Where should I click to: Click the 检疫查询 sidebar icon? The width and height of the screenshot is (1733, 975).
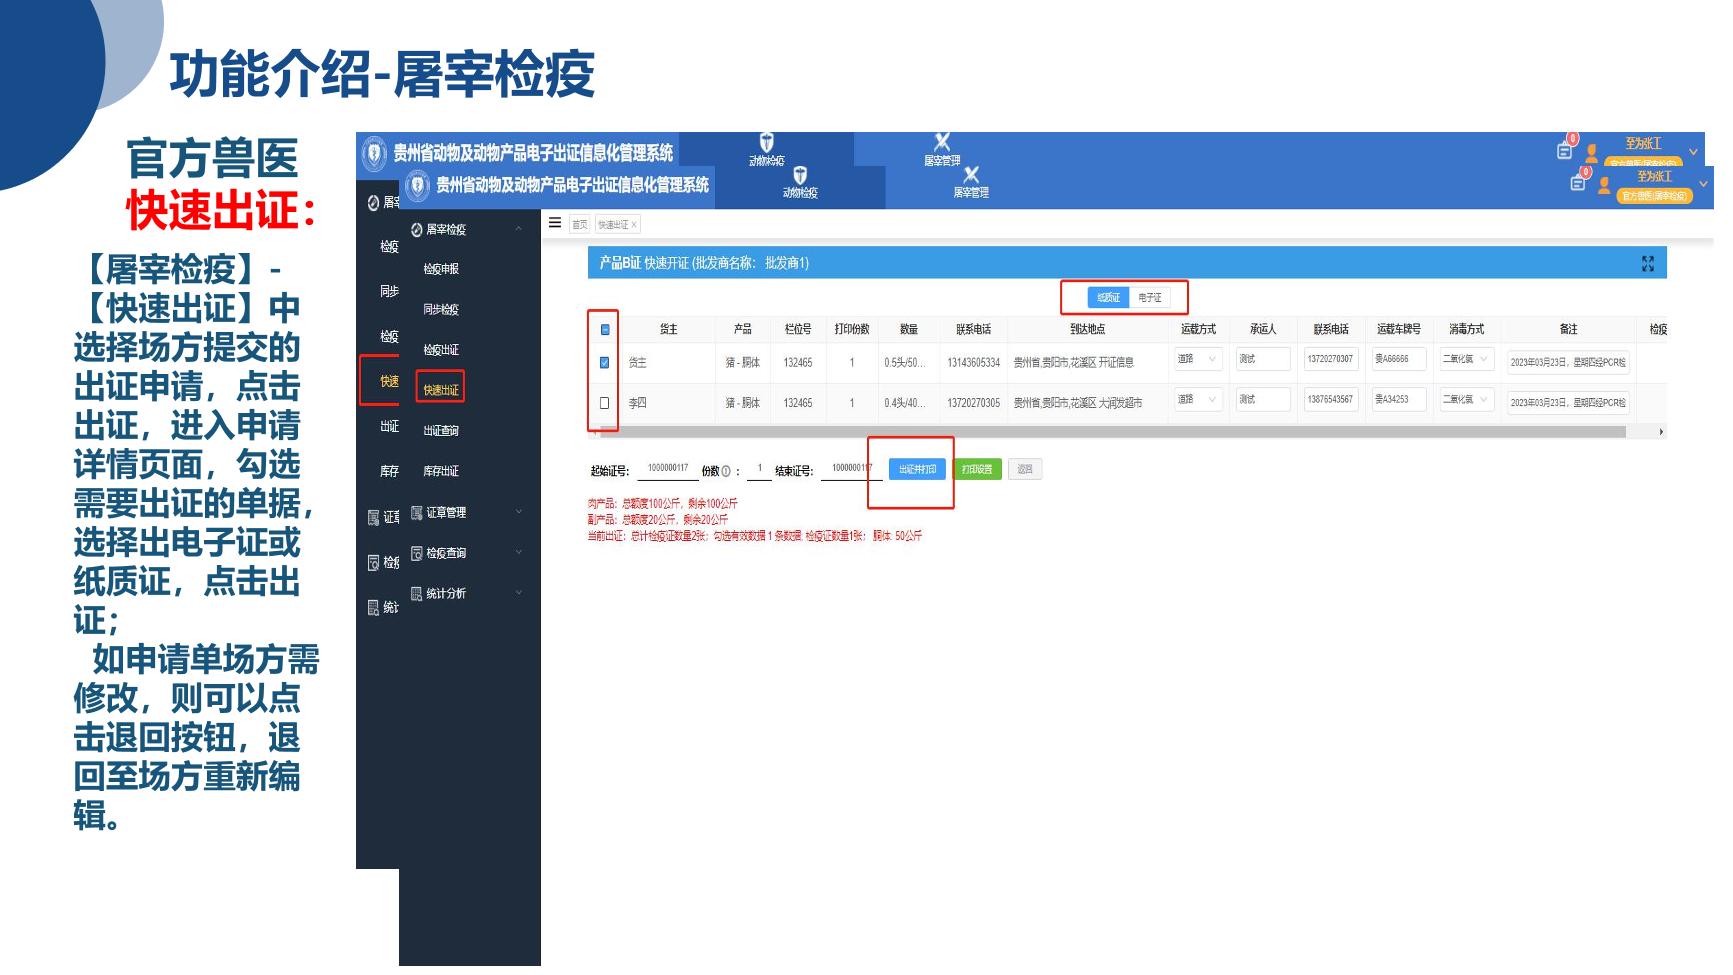(x=417, y=553)
